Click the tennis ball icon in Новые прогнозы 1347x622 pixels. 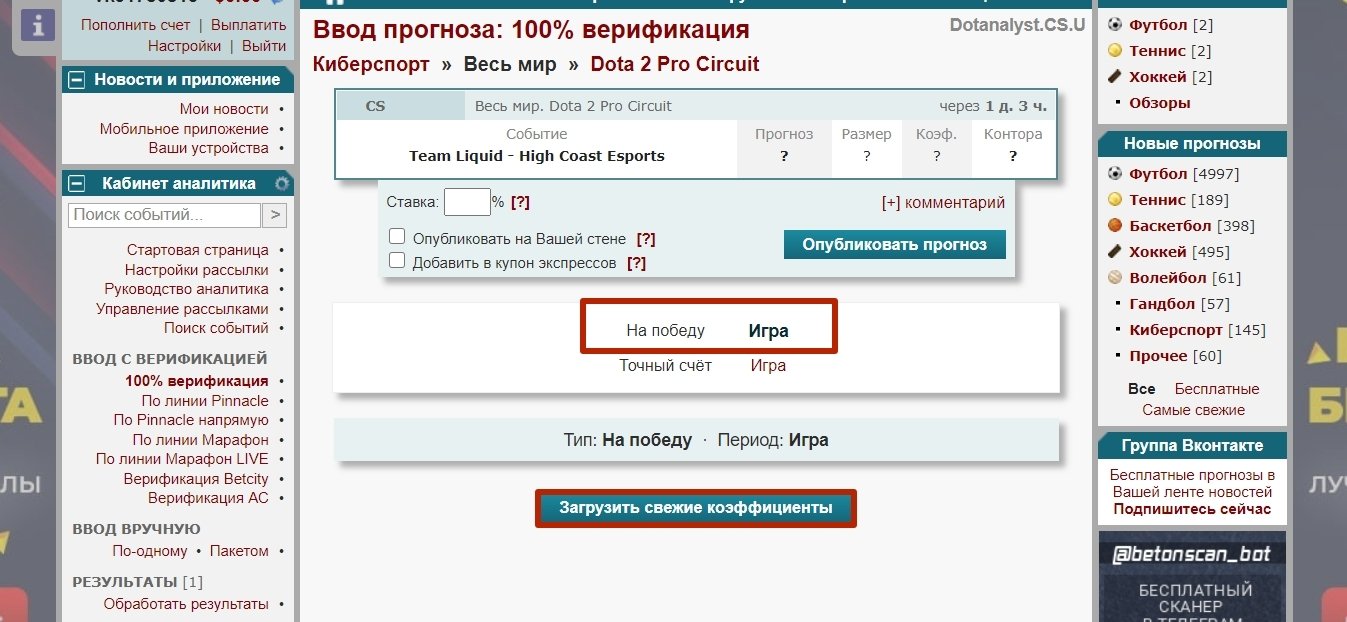point(1115,200)
